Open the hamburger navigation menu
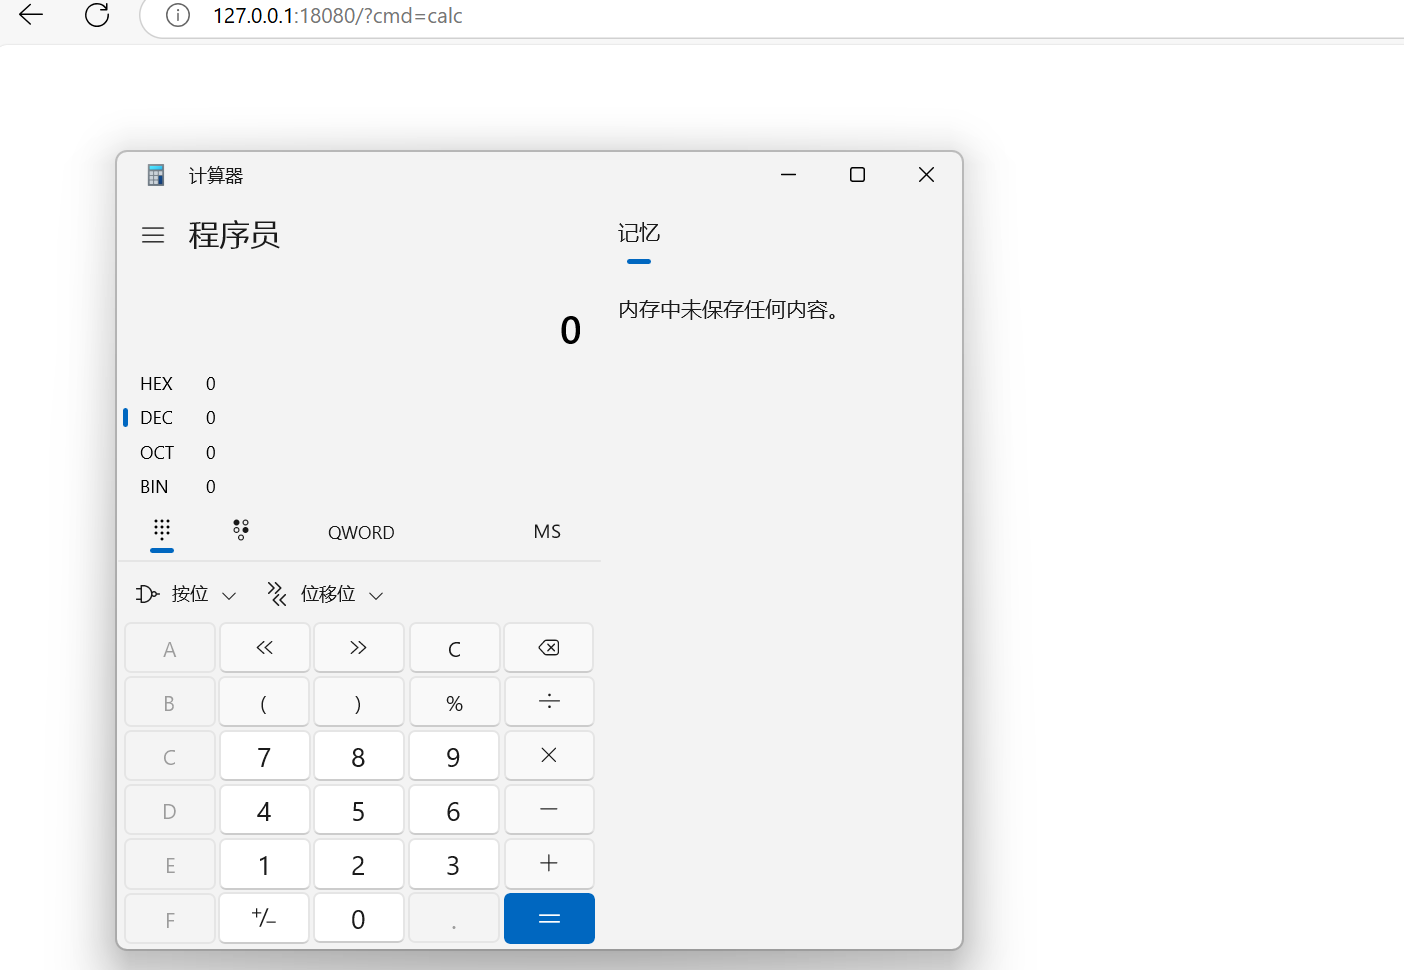The width and height of the screenshot is (1404, 970). coord(153,235)
